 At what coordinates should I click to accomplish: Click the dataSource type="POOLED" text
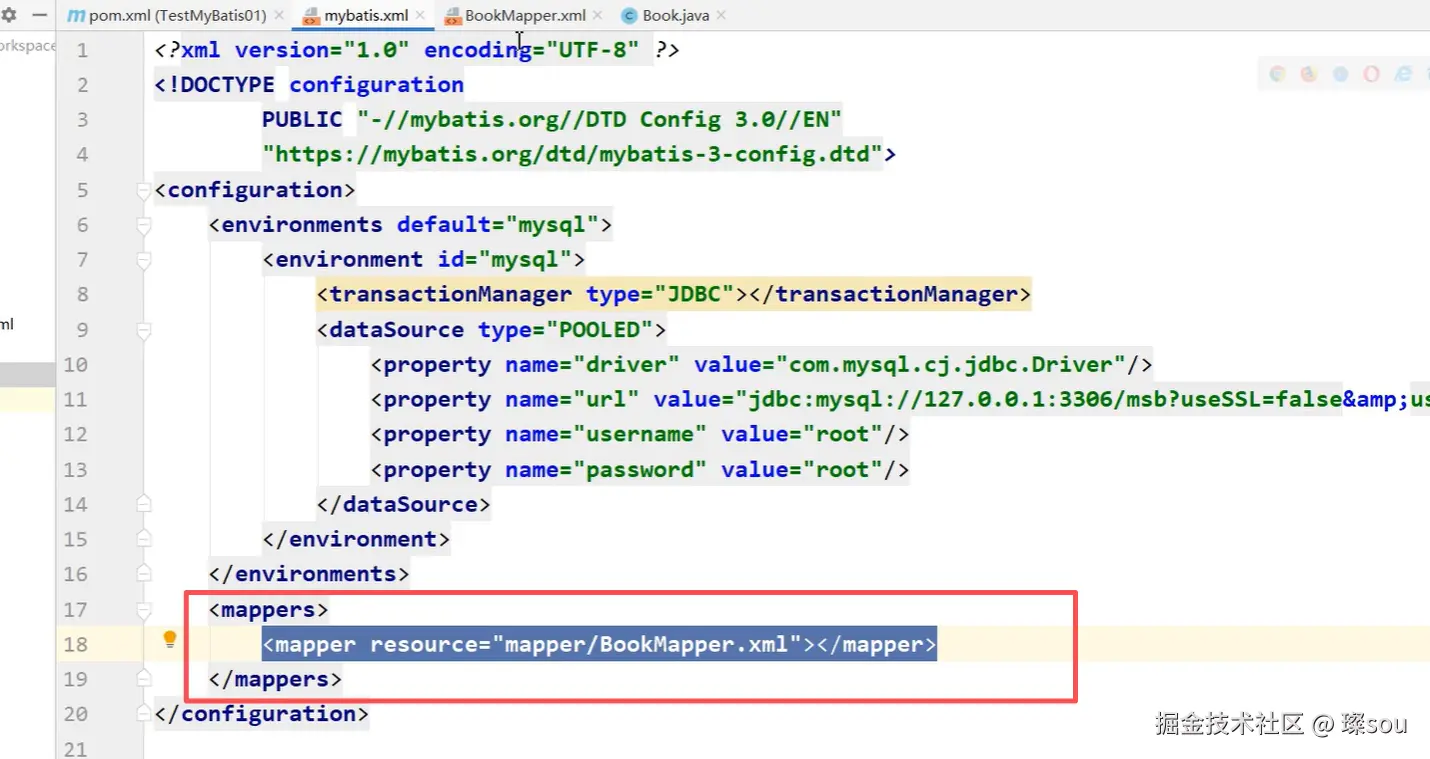(491, 330)
